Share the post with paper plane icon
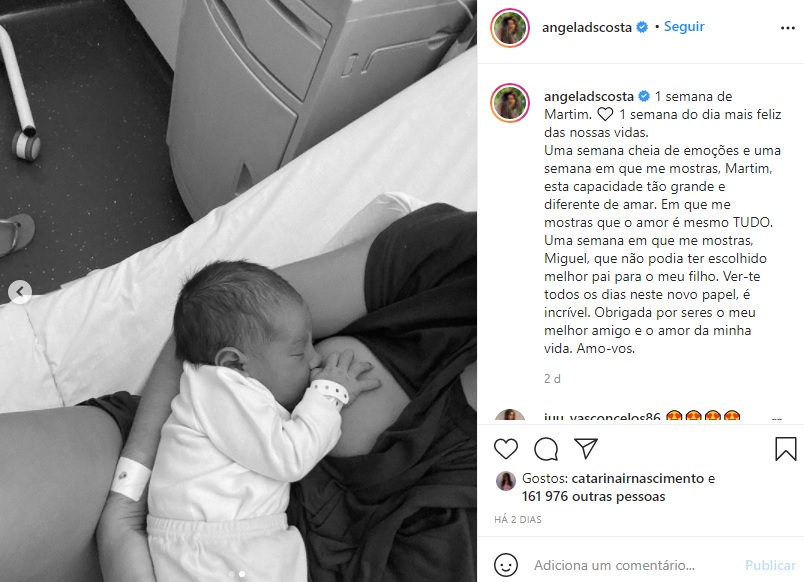 pyautogui.click(x=586, y=449)
